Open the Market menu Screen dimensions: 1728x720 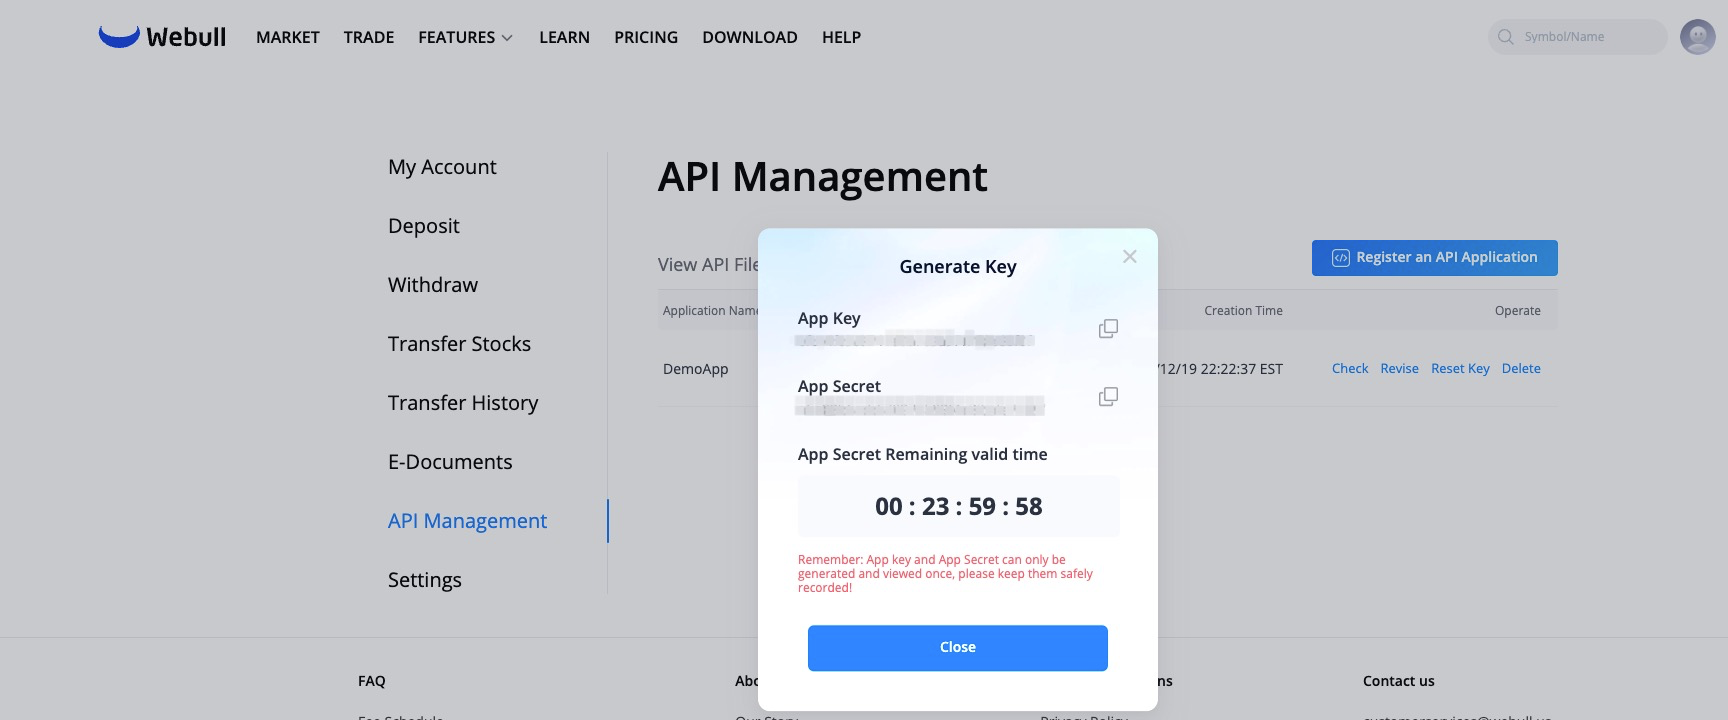[287, 37]
